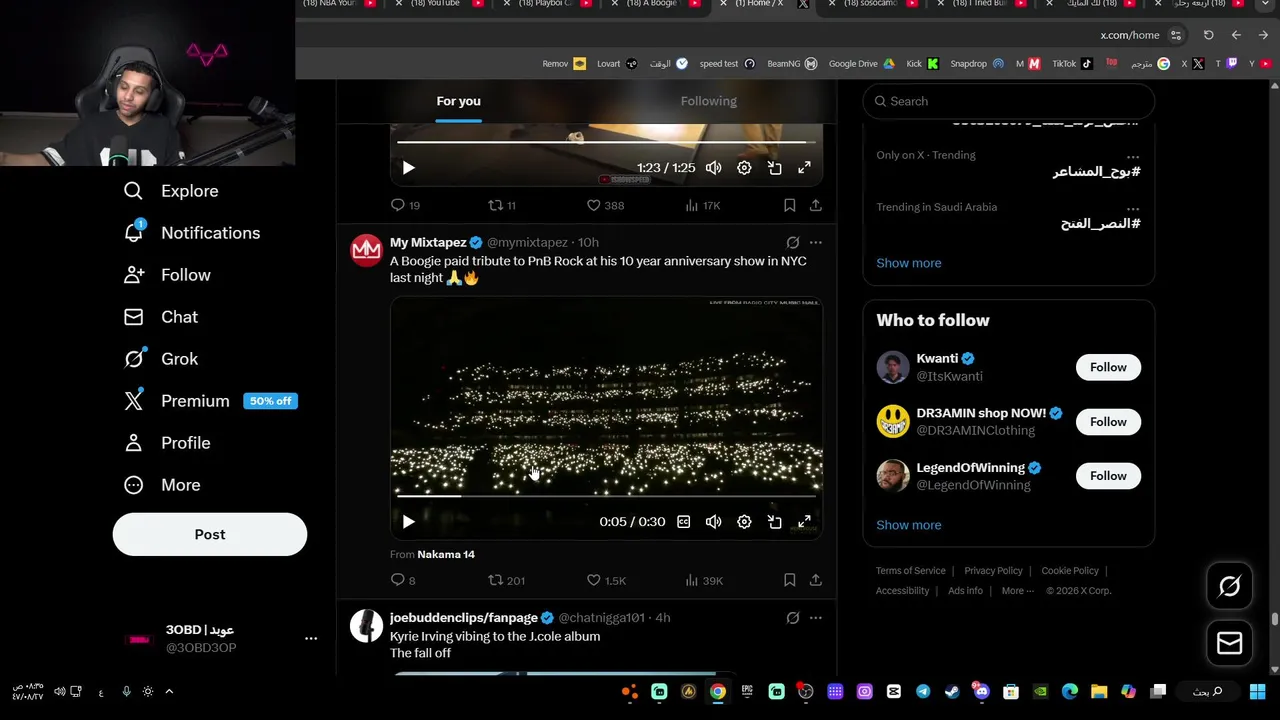Image resolution: width=1280 pixels, height=720 pixels.
Task: Play the A Boogie tribute video
Action: [x=408, y=522]
